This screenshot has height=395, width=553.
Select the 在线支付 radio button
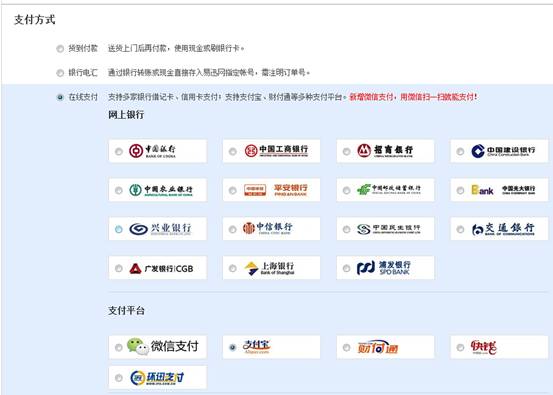pyautogui.click(x=60, y=97)
